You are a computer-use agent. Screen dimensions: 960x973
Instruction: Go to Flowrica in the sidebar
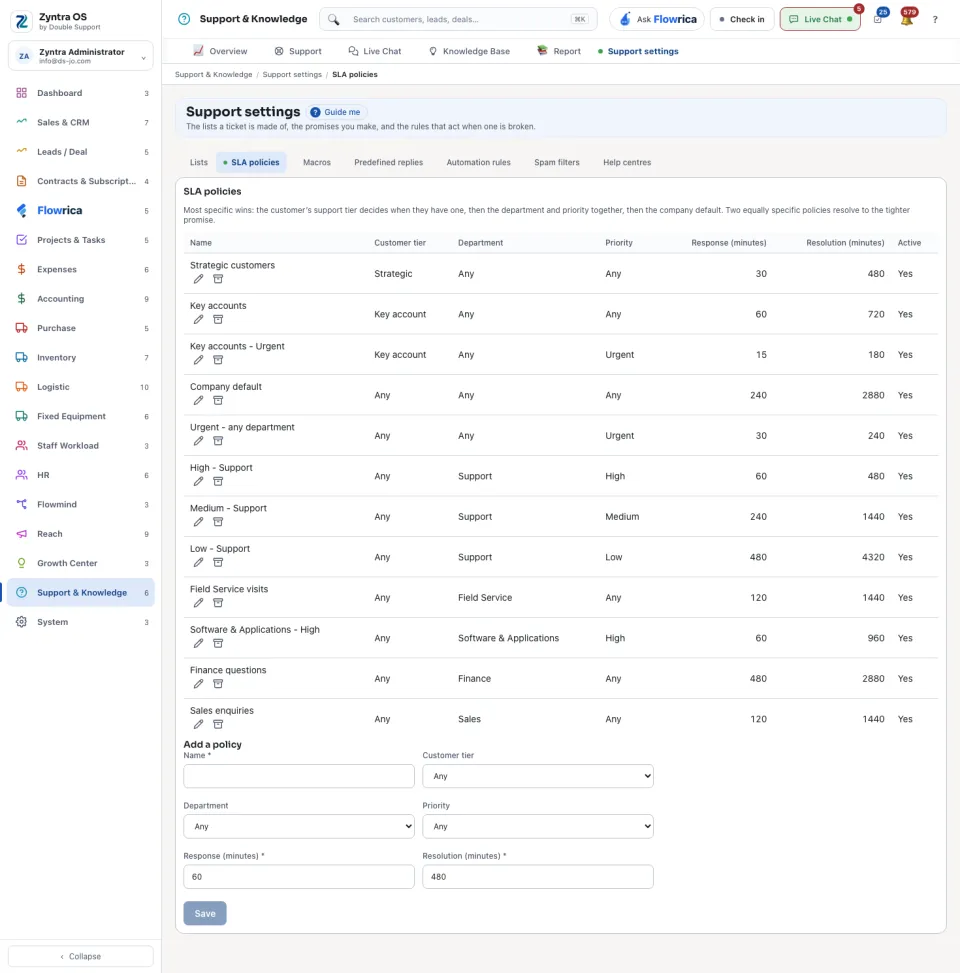(x=81, y=210)
